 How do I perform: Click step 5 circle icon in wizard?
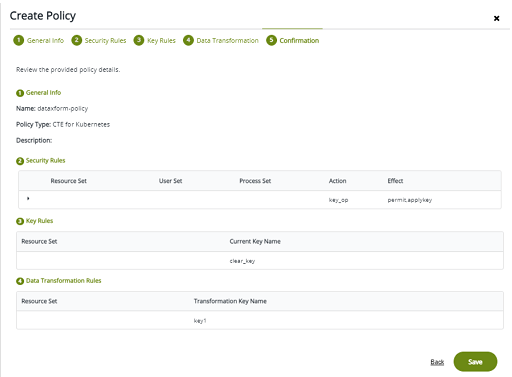tap(271, 40)
